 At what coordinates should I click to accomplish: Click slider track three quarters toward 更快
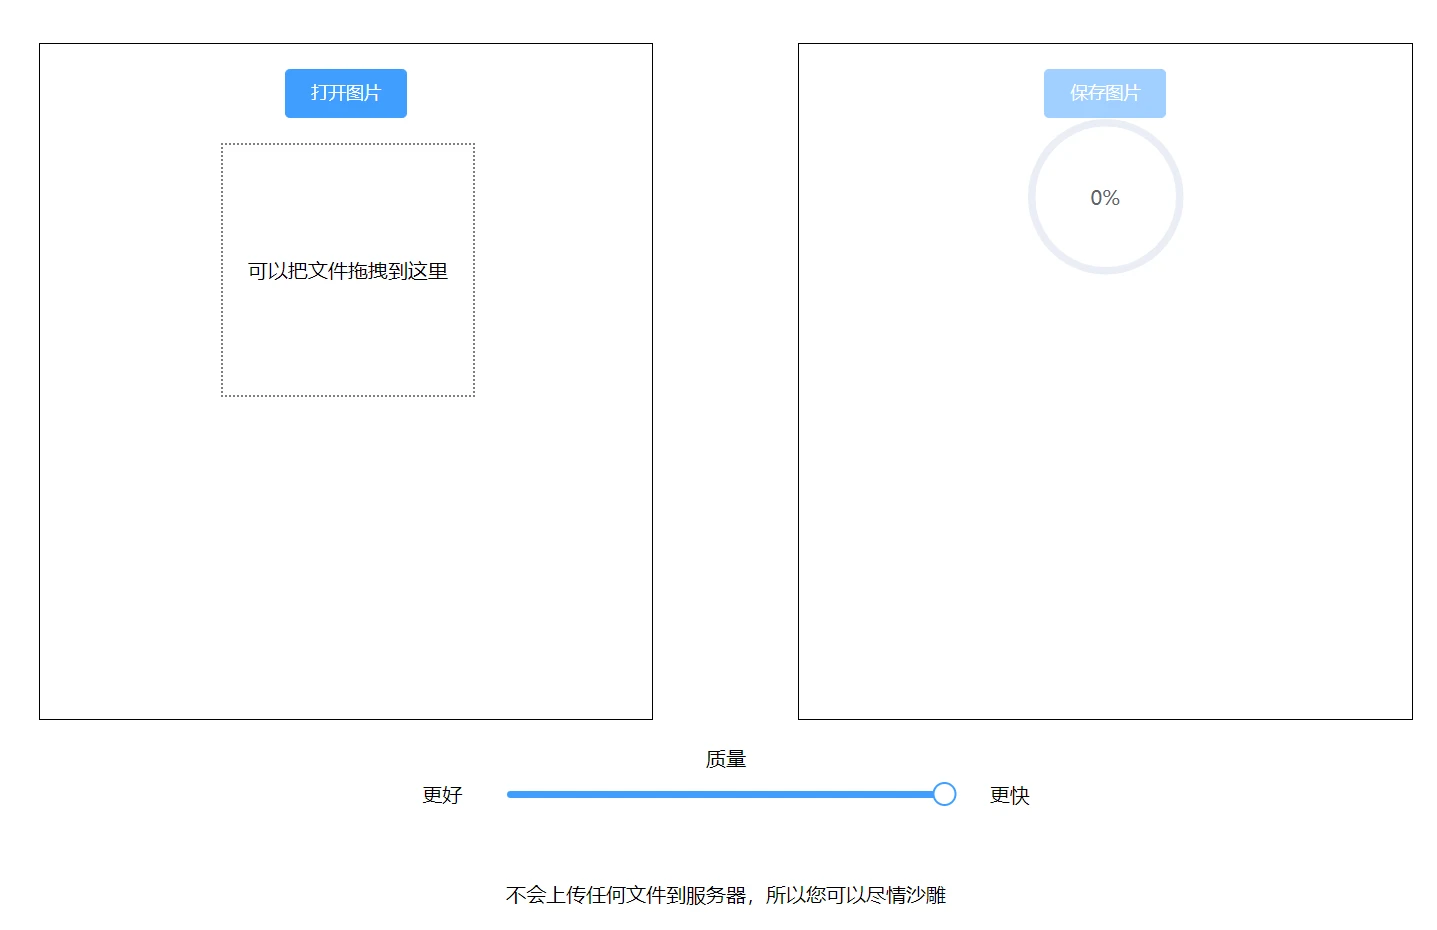click(x=835, y=794)
